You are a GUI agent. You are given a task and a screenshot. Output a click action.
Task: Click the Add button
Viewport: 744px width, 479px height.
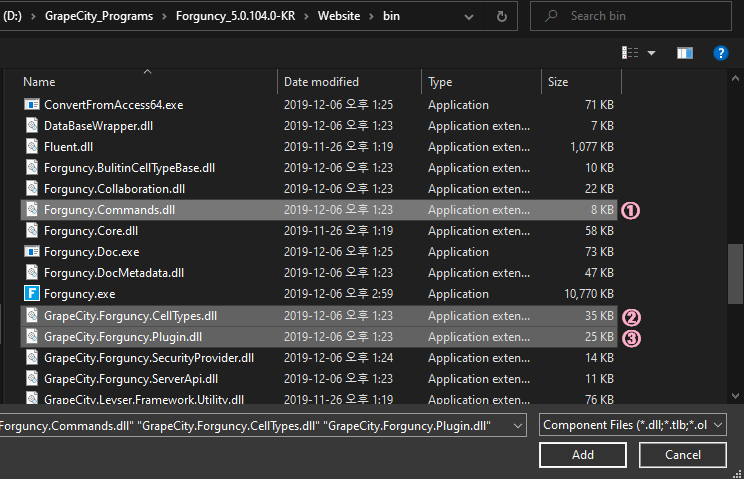[583, 455]
